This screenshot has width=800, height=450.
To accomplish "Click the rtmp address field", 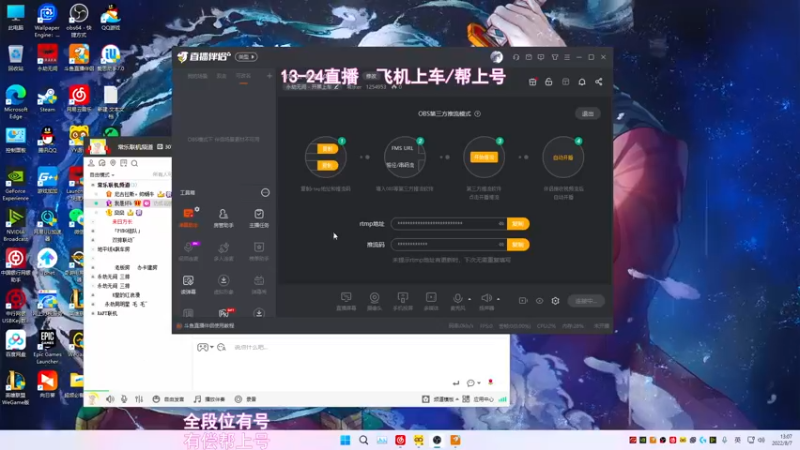I will click(x=449, y=223).
